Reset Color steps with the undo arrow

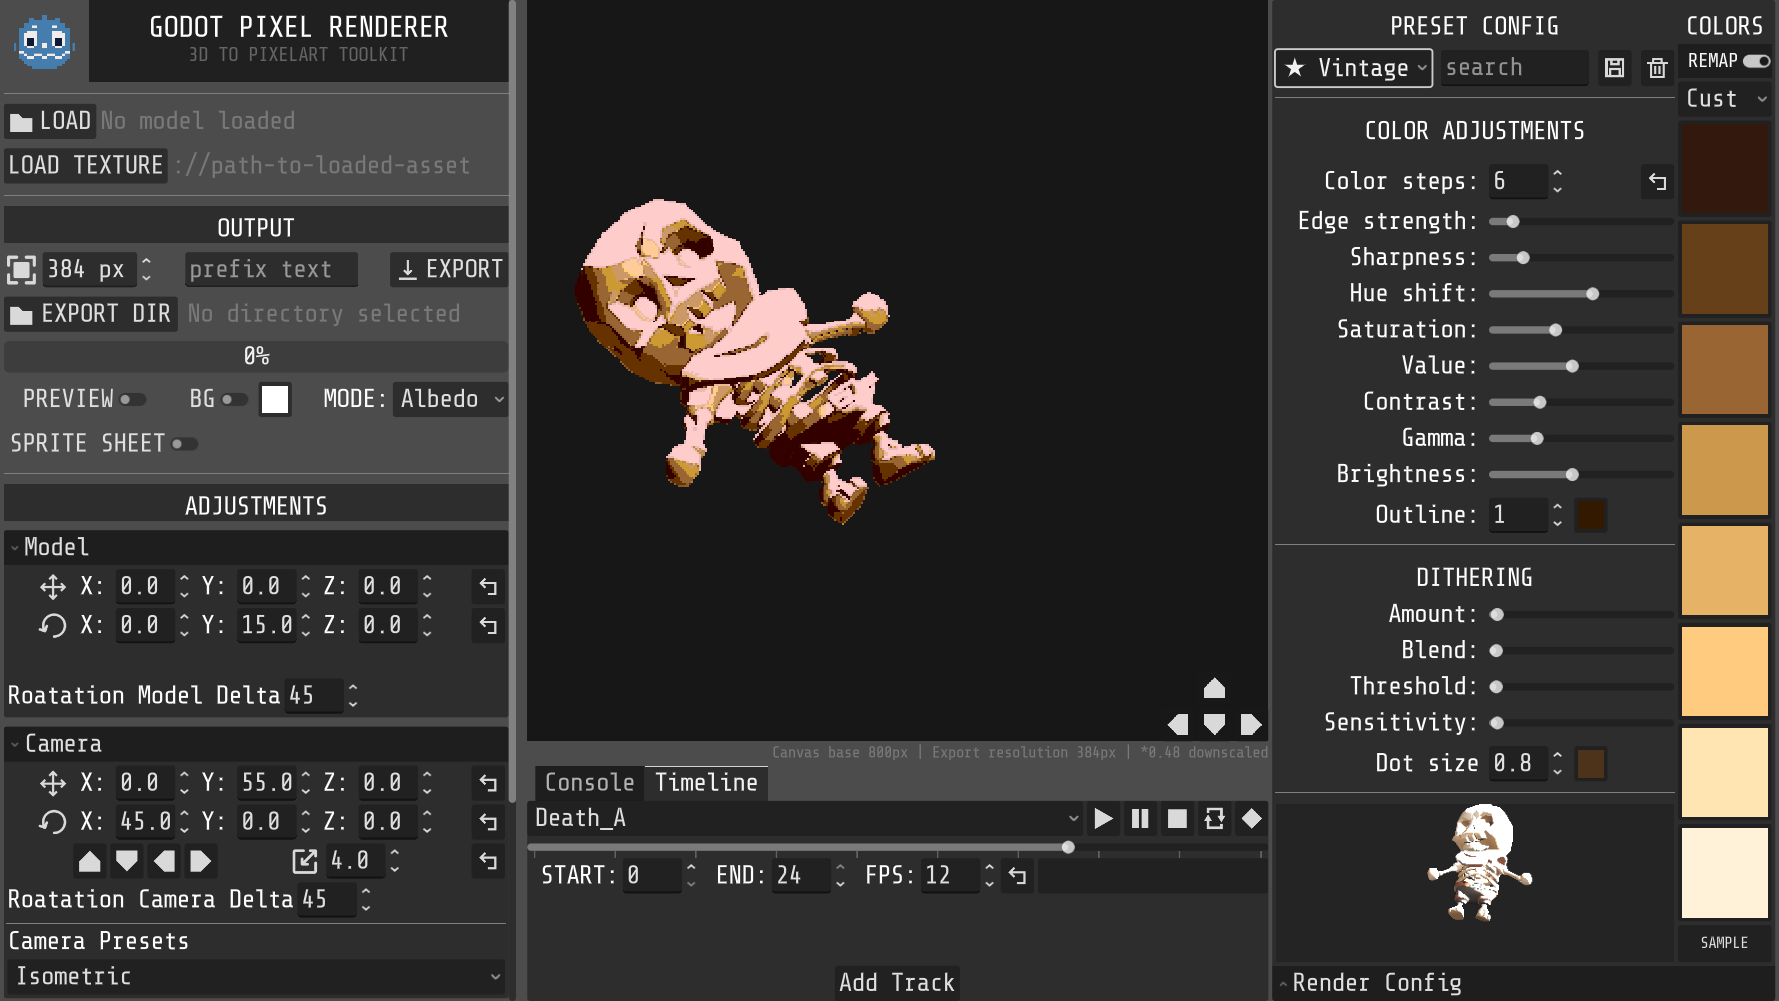[x=1657, y=181]
